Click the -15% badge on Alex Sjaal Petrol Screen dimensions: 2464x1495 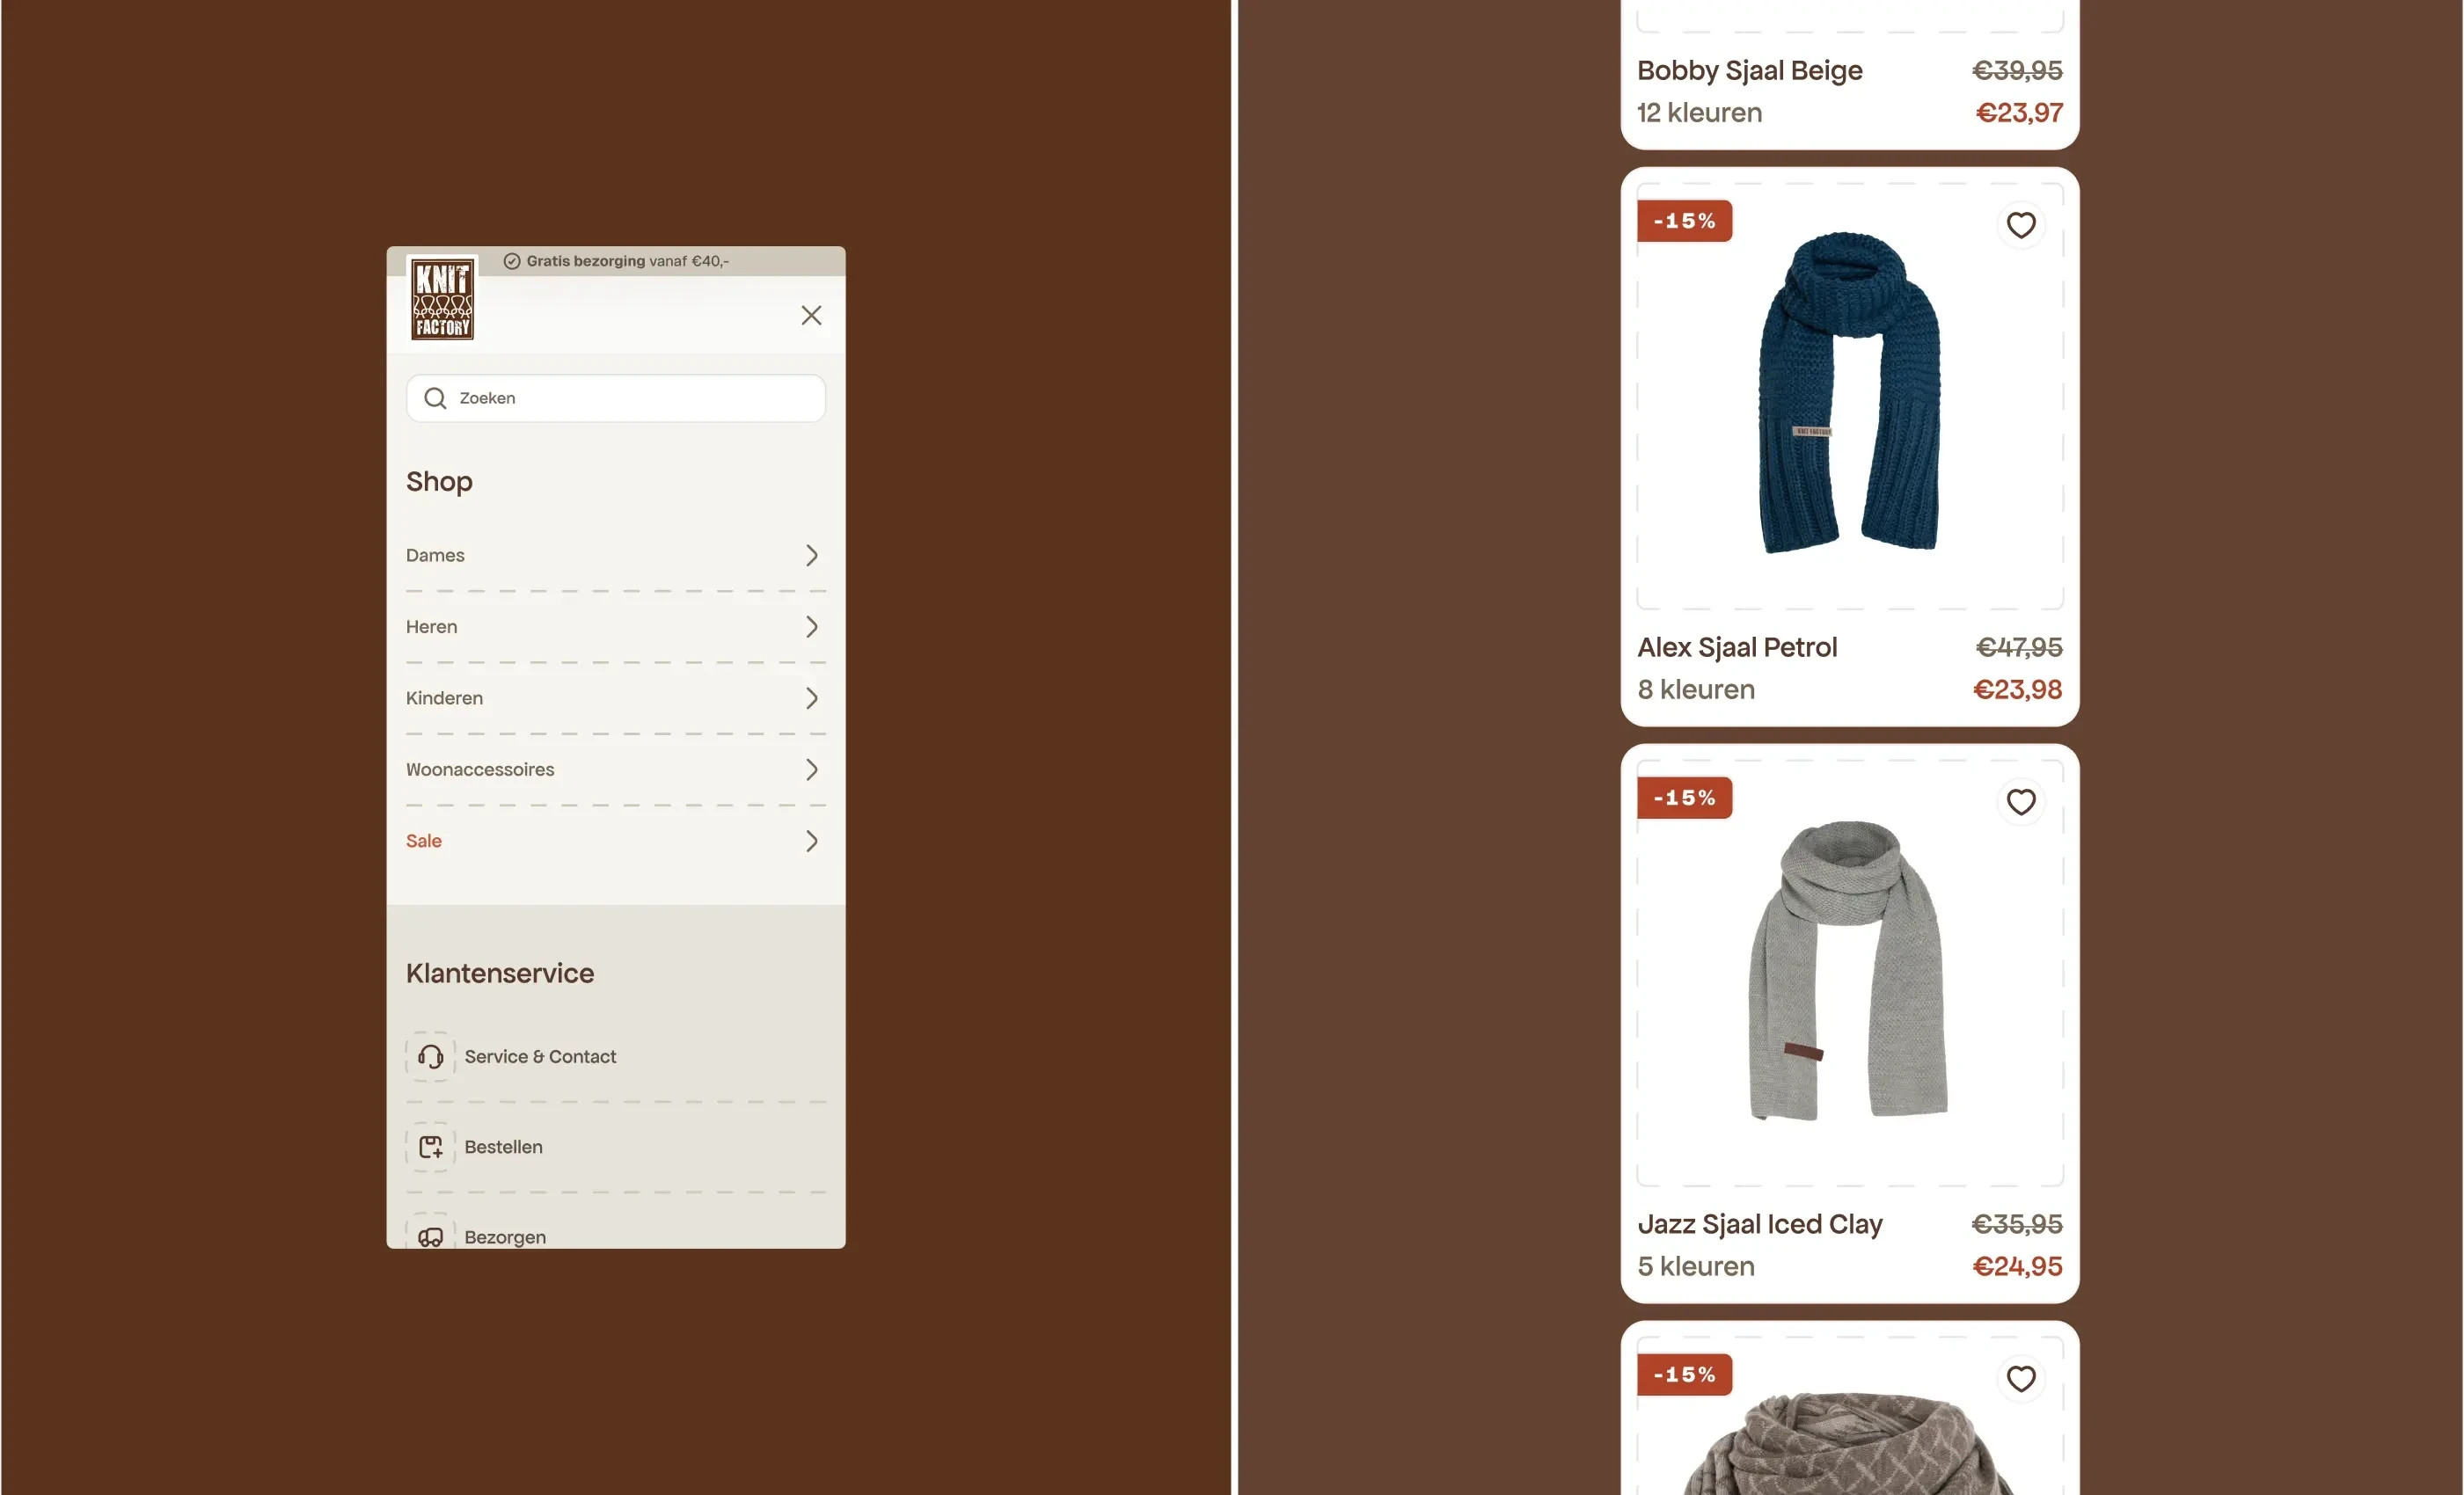tap(1685, 221)
